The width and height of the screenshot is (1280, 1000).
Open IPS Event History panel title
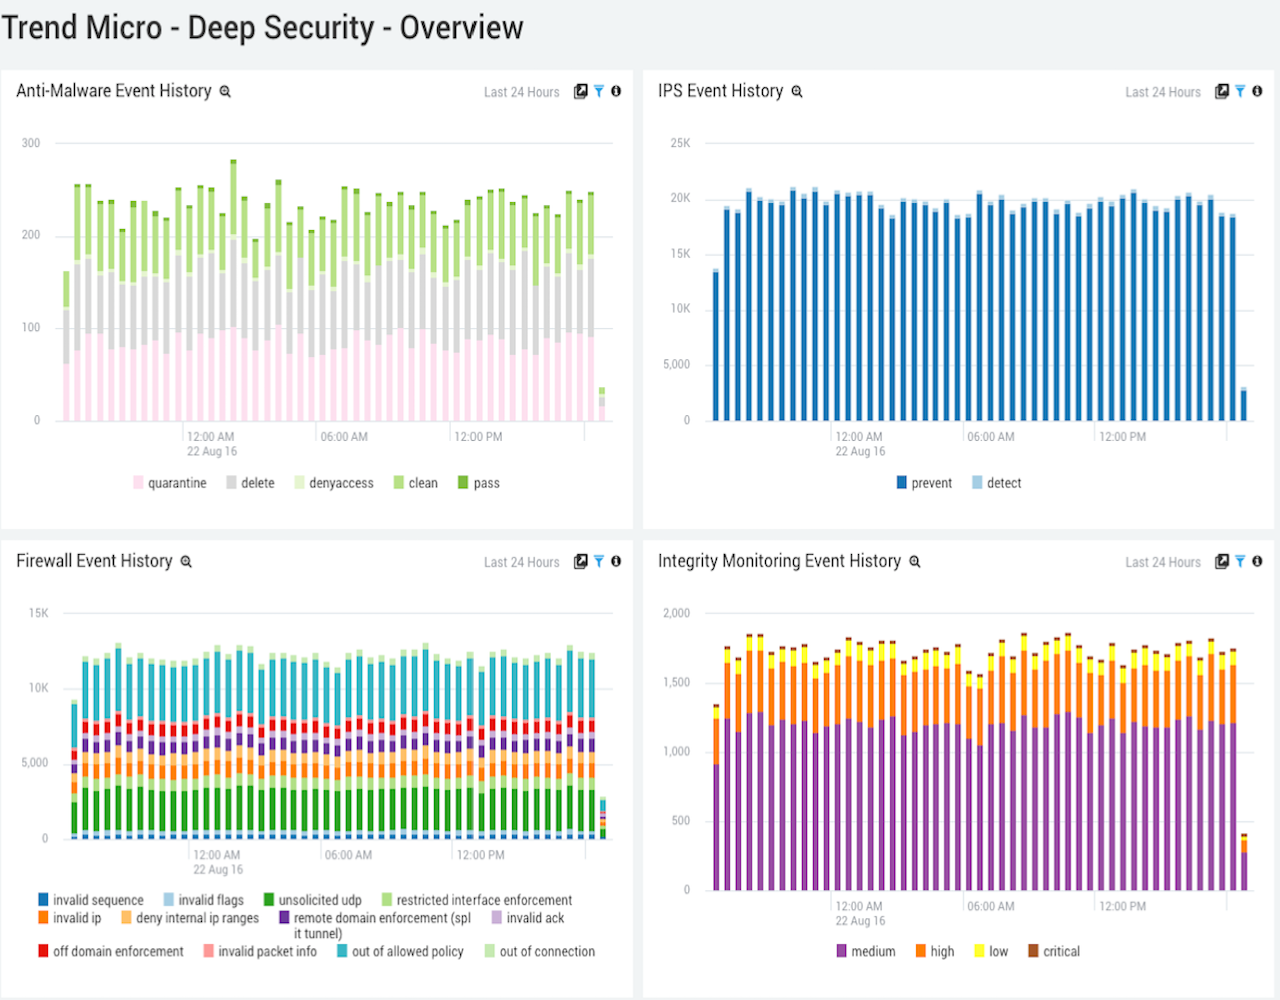tap(721, 91)
